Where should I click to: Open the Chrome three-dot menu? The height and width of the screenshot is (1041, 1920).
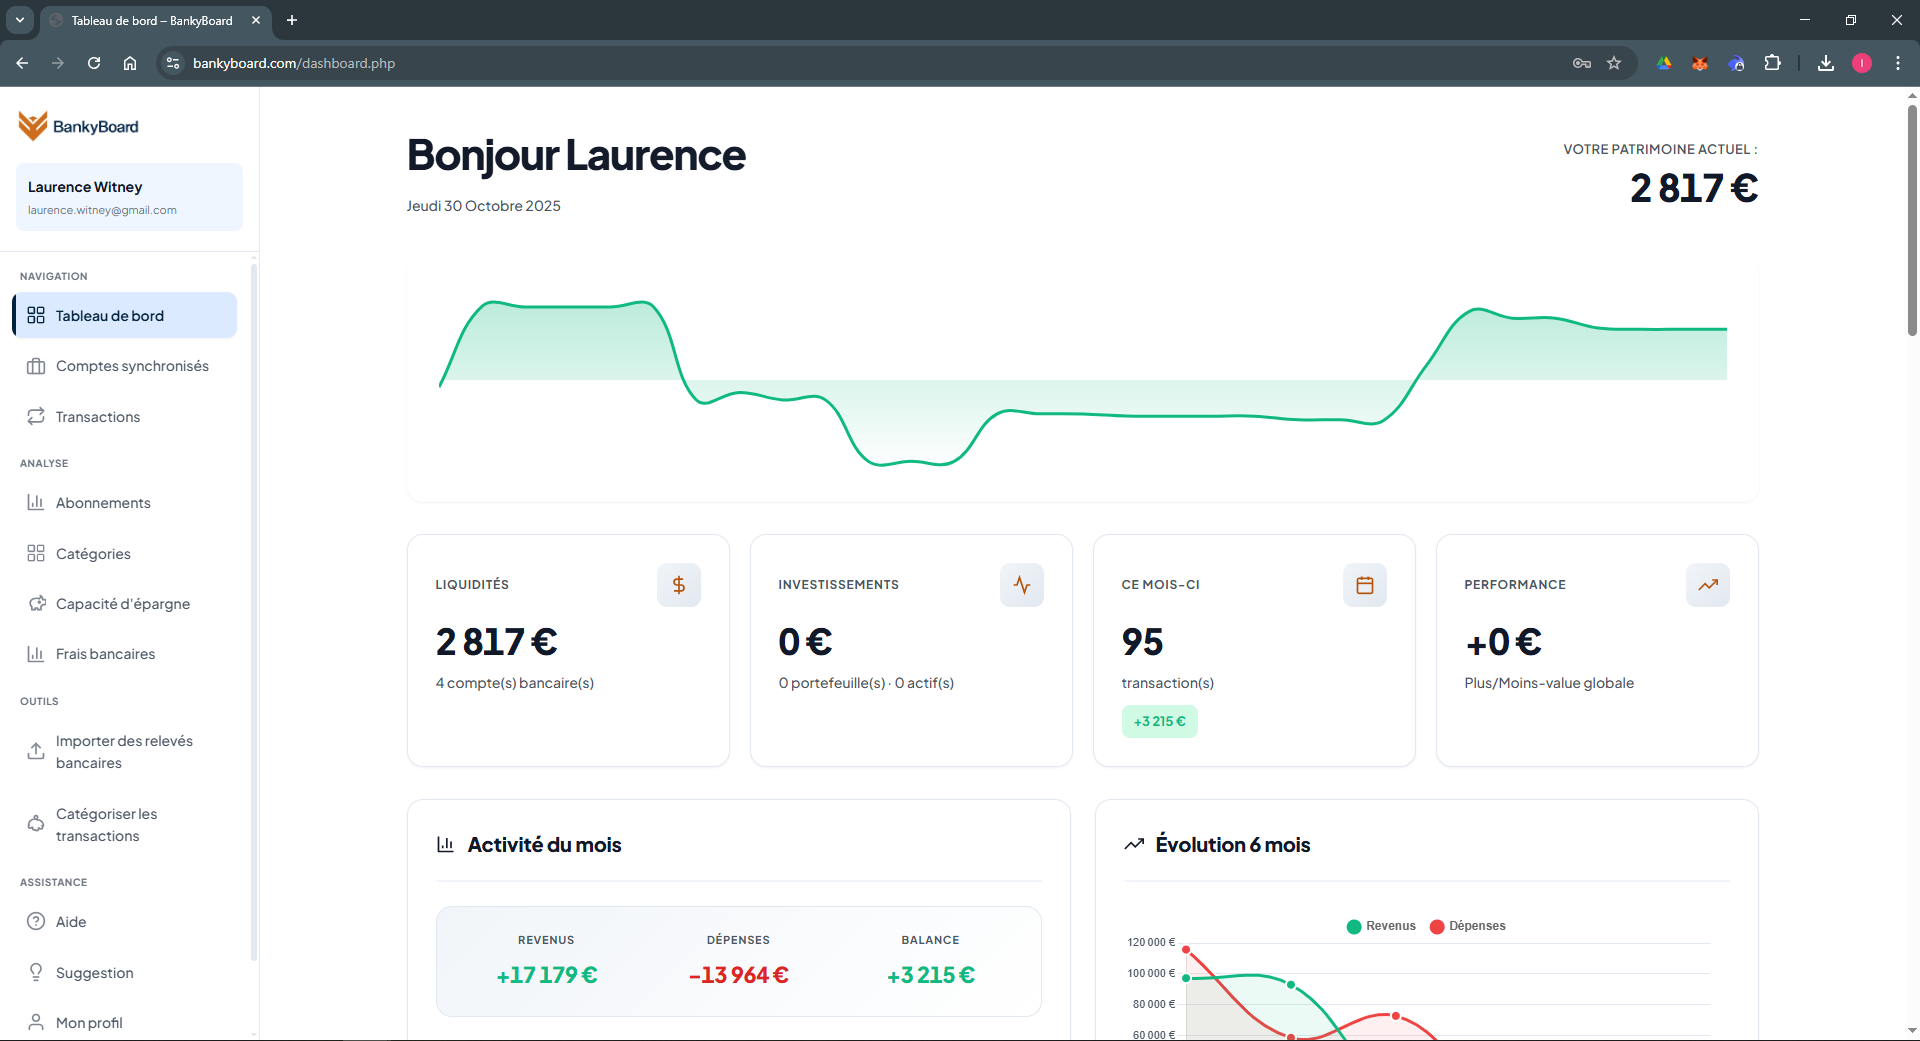point(1897,63)
